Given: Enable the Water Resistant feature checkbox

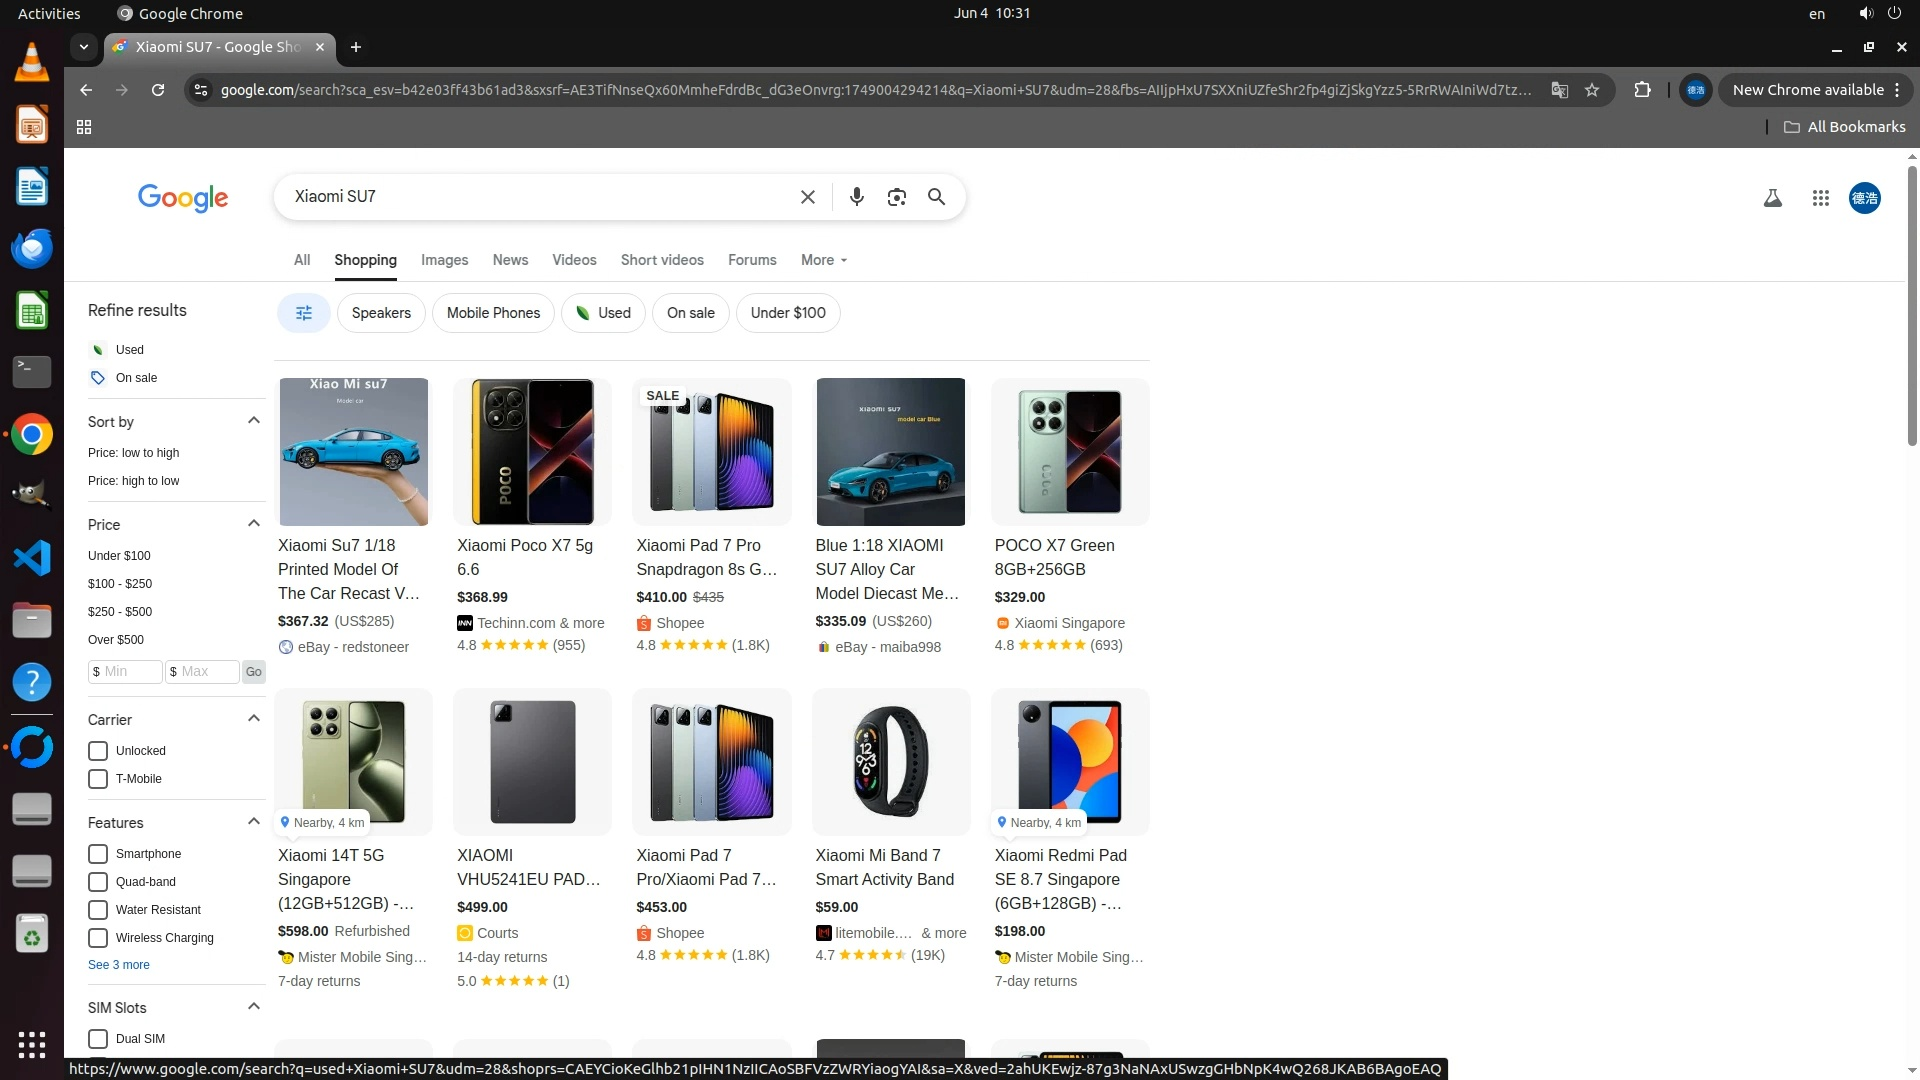Looking at the screenshot, I should 98,910.
